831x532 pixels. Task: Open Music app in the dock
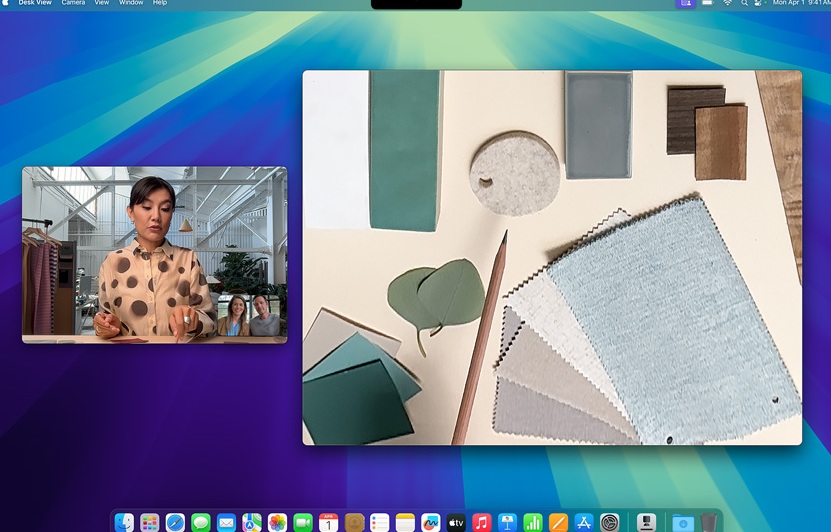[x=482, y=523]
